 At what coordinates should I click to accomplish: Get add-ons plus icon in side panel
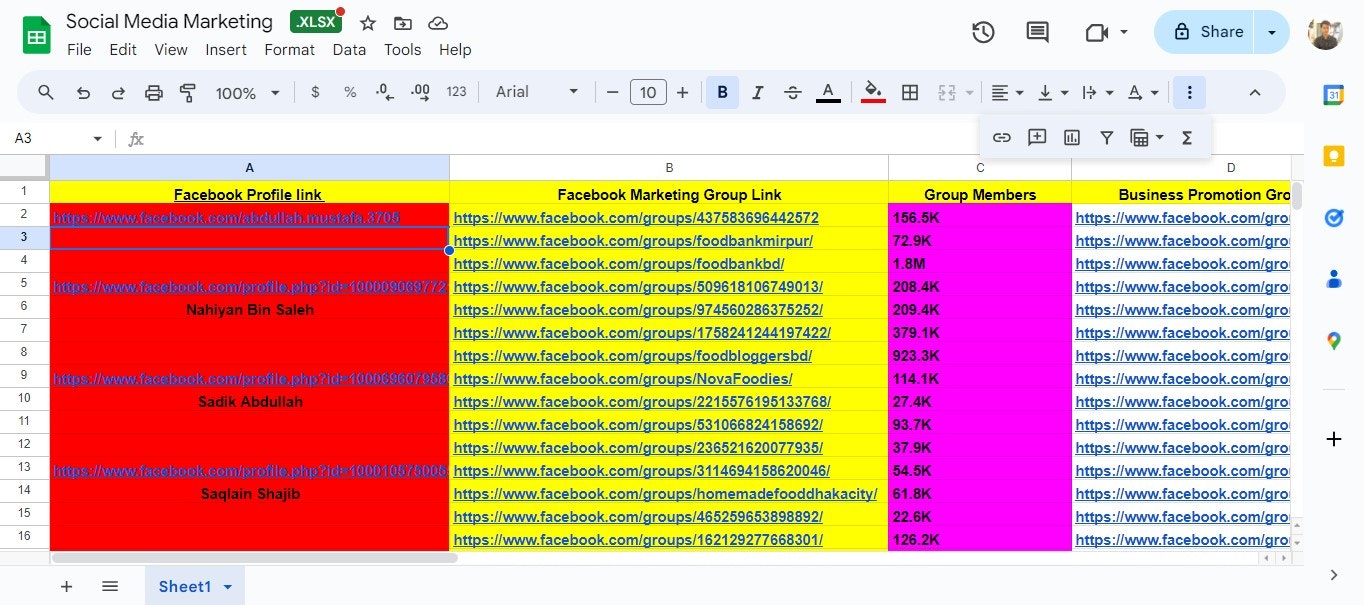pos(1333,439)
